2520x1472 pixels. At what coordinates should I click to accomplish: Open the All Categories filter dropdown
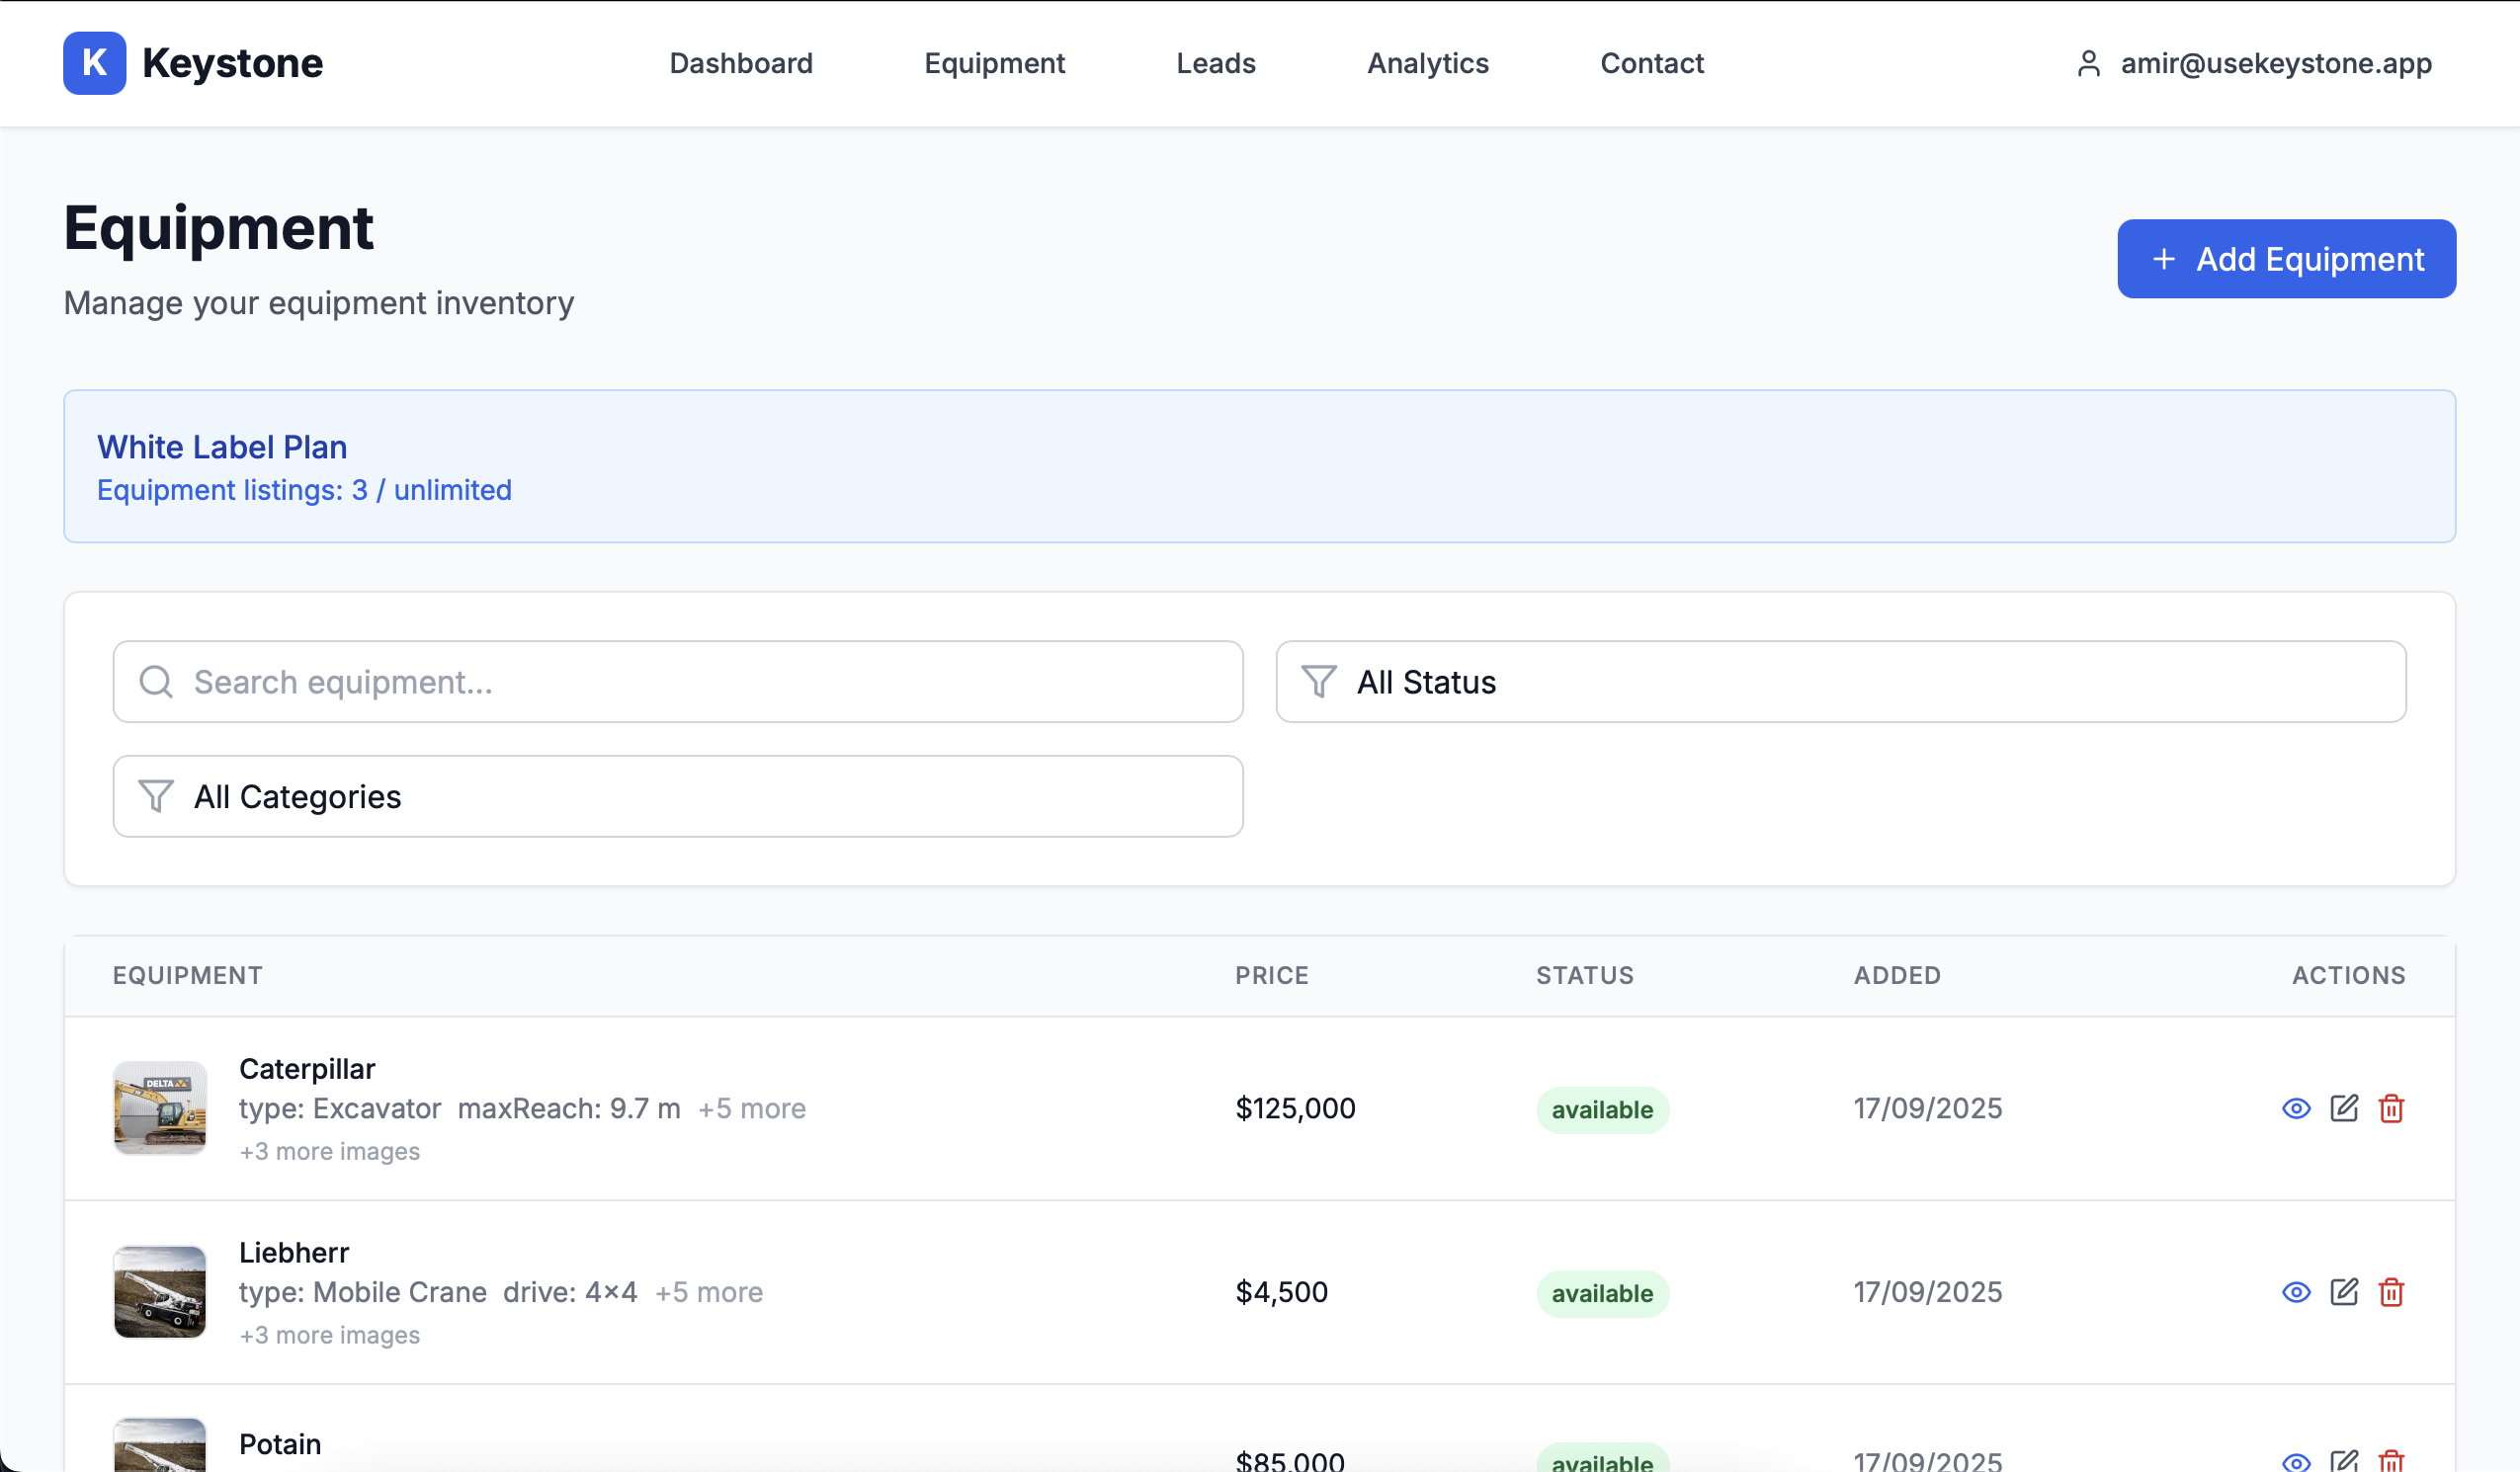677,796
